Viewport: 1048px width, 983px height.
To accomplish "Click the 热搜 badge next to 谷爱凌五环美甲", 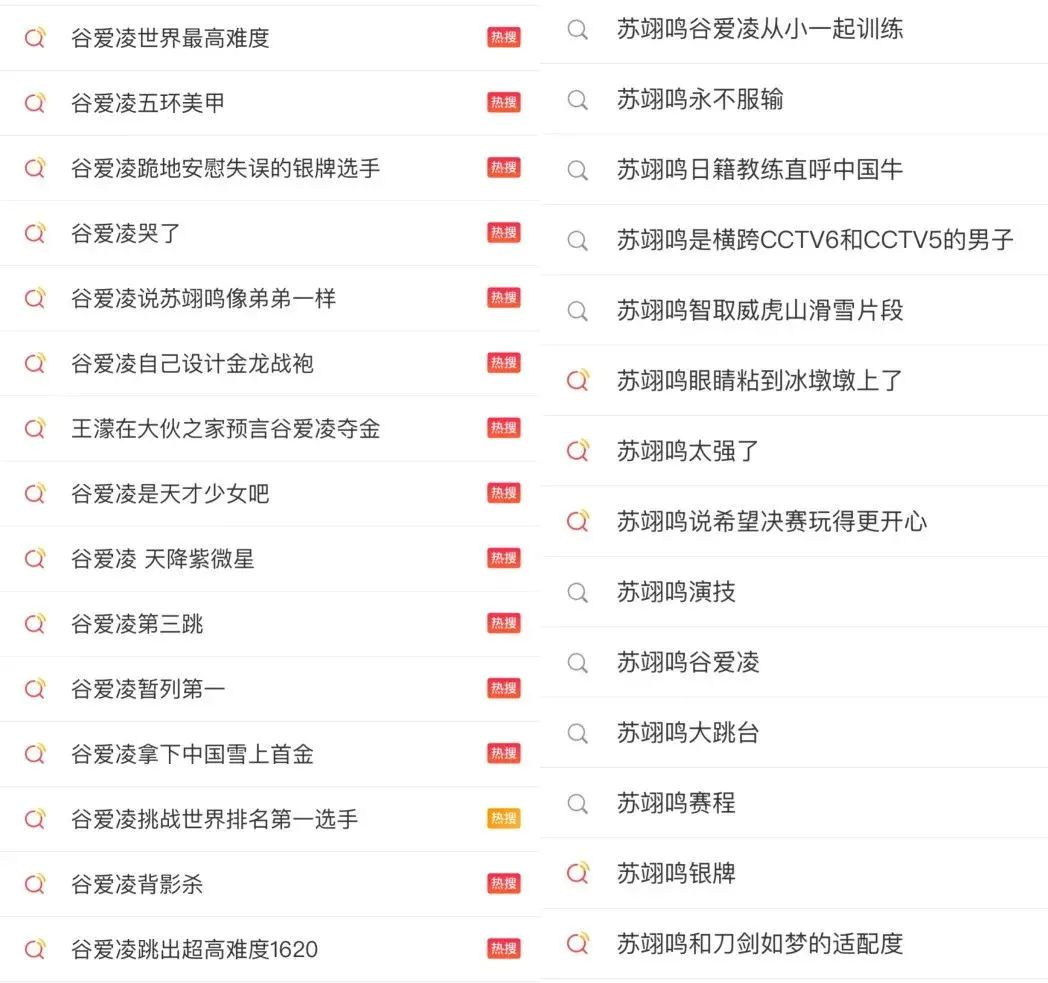I will coord(504,103).
